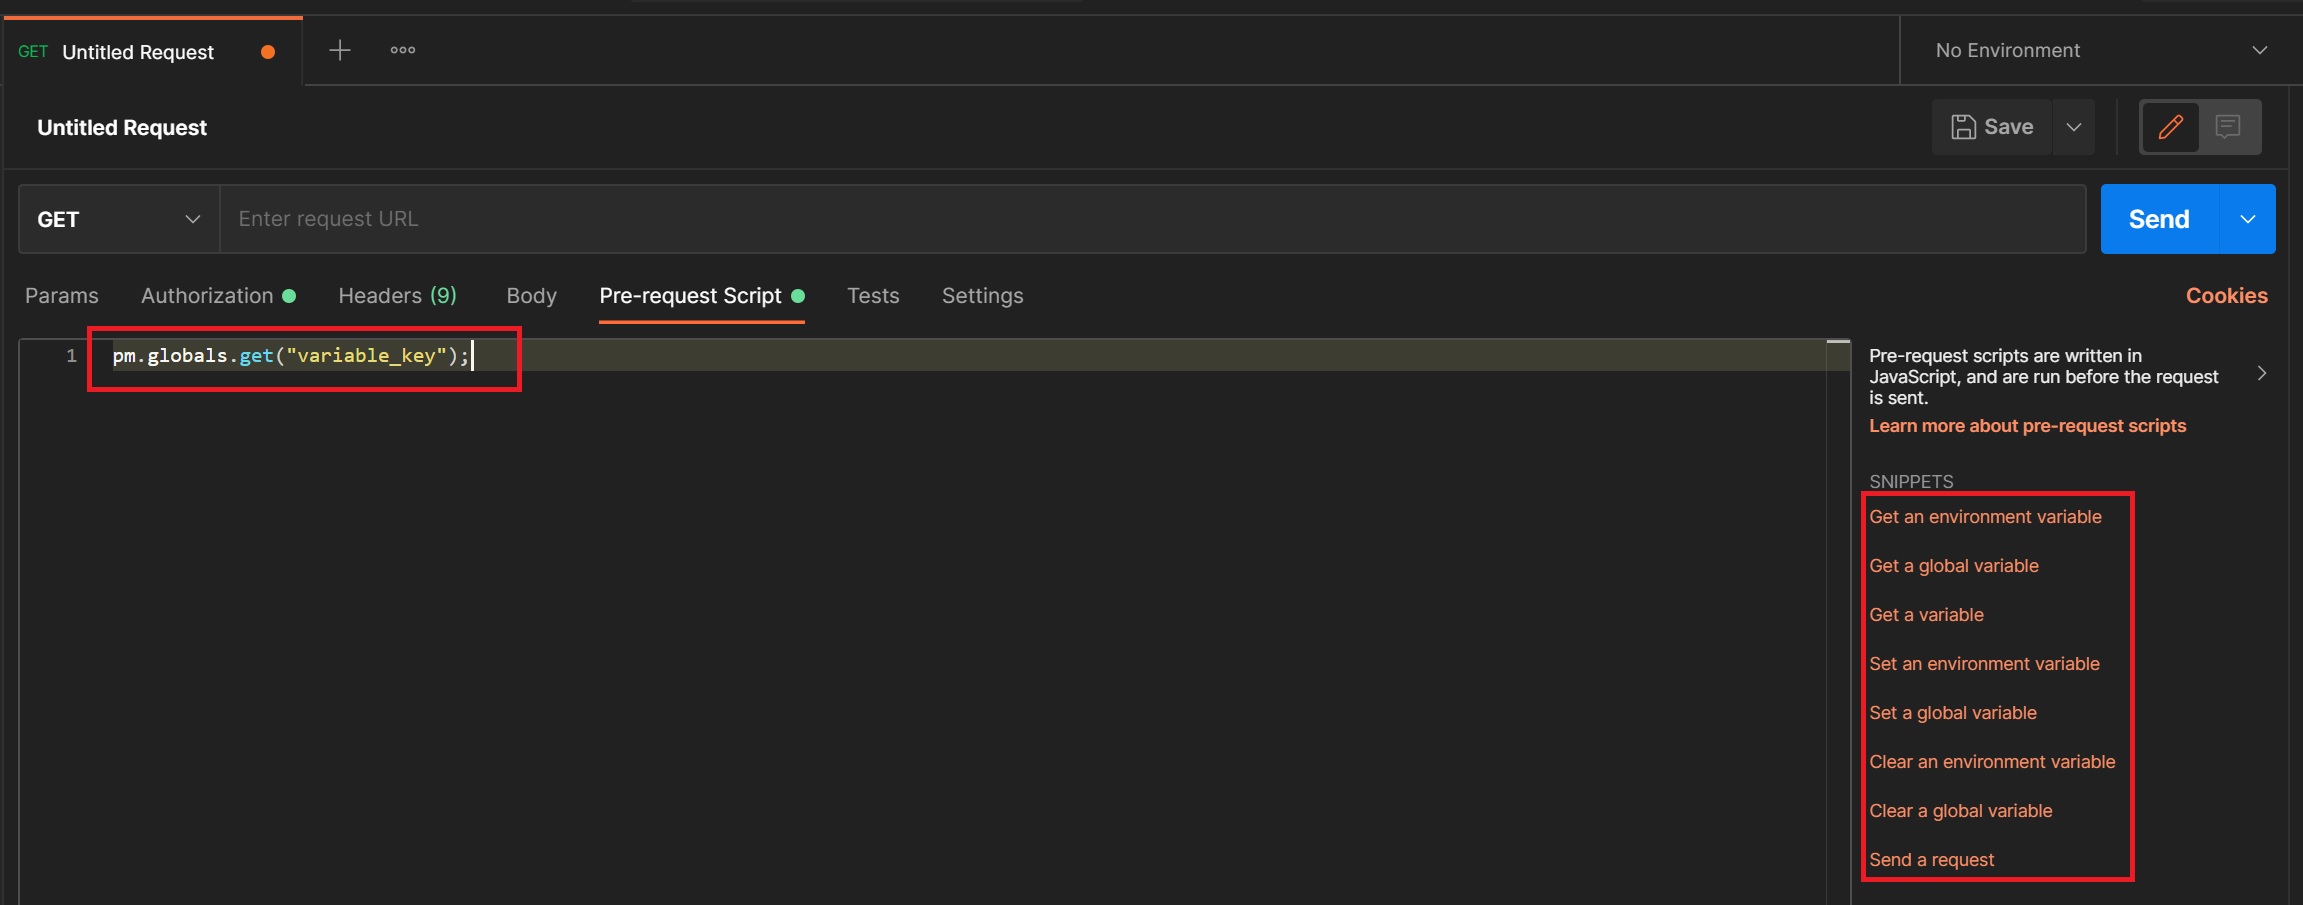Collapse the snippets panel with chevron arrow
2303x905 pixels.
(2262, 373)
